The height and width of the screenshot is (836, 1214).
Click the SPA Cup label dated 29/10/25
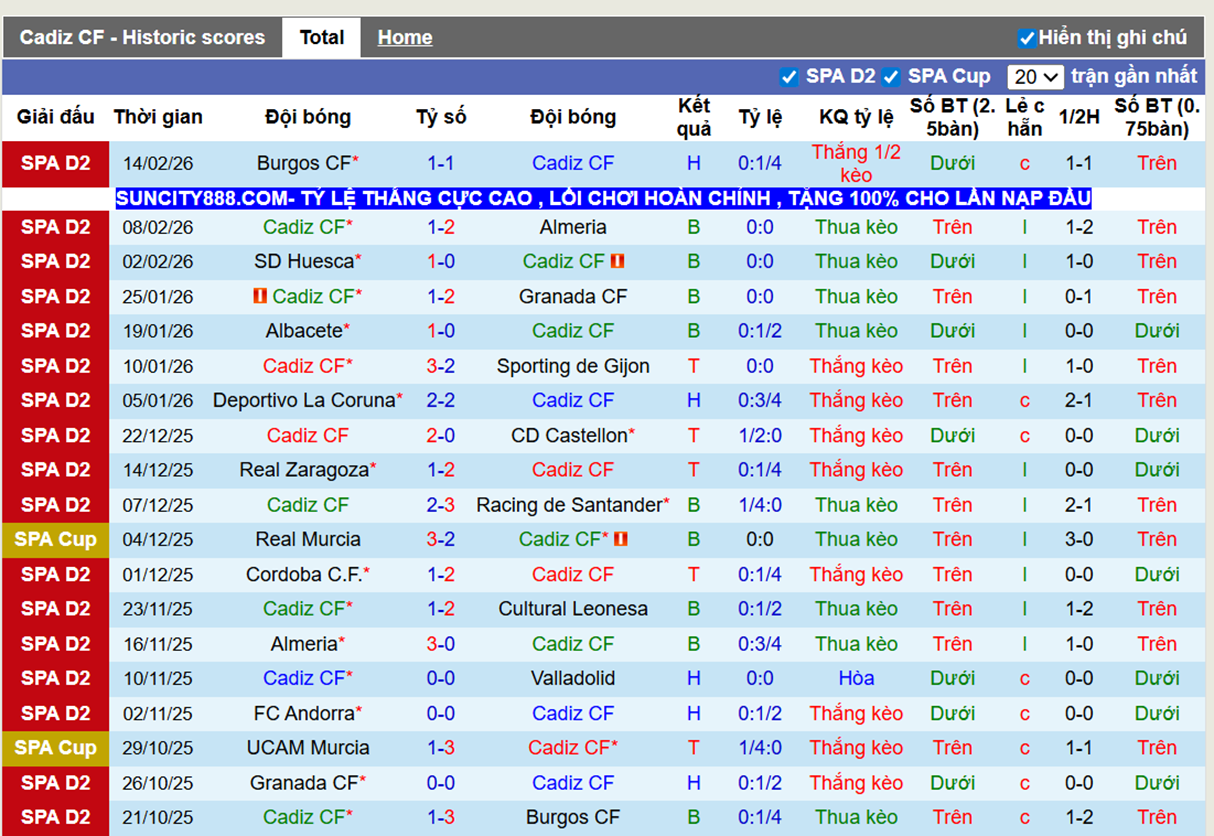point(55,747)
